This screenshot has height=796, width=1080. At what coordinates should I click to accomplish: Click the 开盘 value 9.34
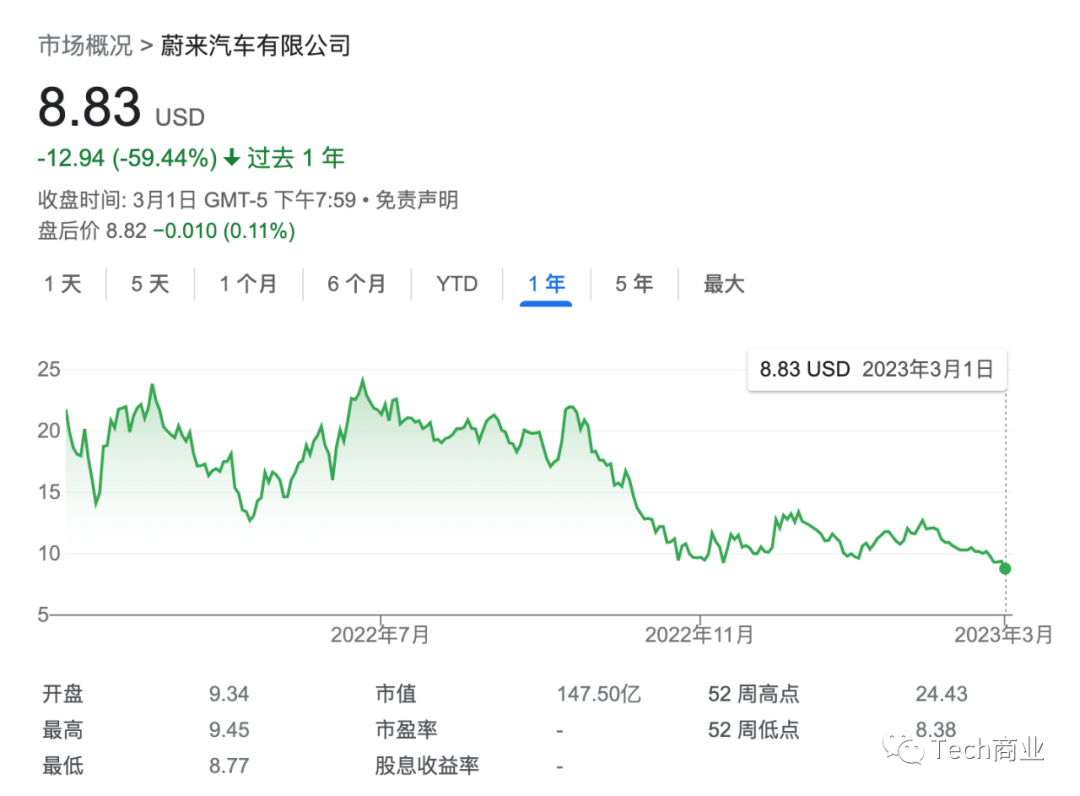[x=229, y=694]
